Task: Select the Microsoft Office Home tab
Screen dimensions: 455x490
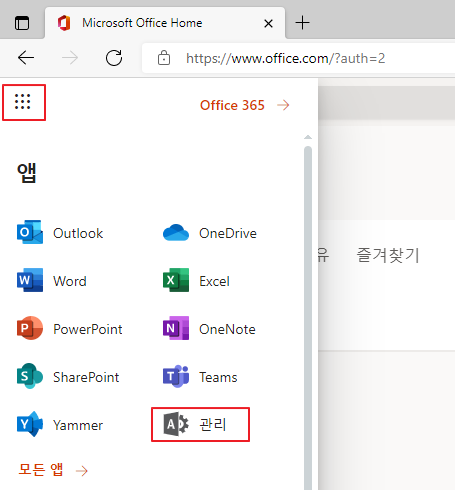Action: 165,23
